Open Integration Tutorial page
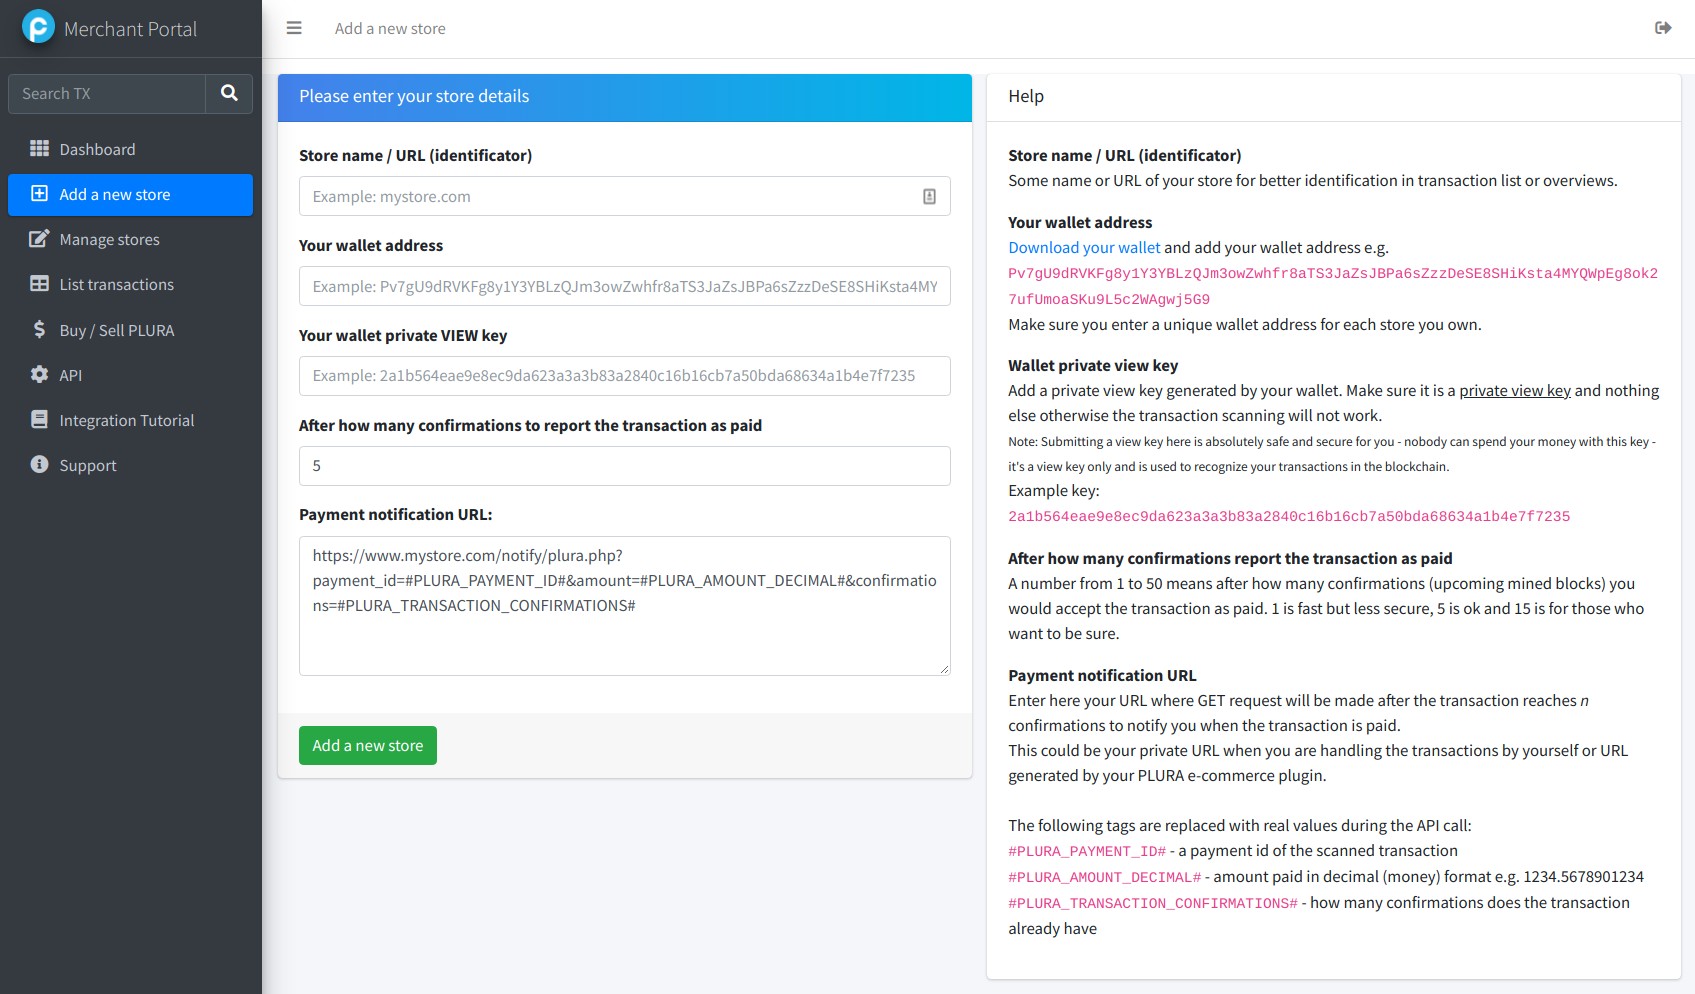This screenshot has width=1695, height=994. coord(130,421)
